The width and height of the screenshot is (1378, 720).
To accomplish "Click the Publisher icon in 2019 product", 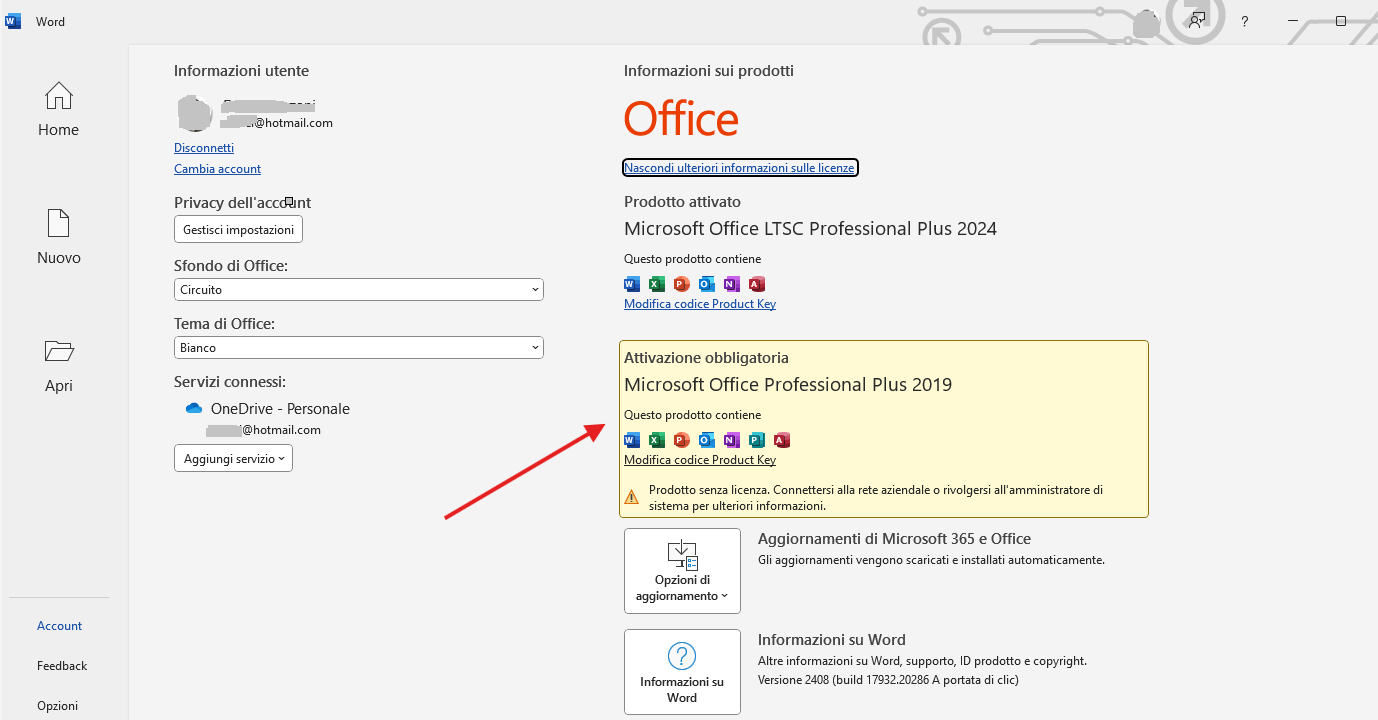I will 757,440.
